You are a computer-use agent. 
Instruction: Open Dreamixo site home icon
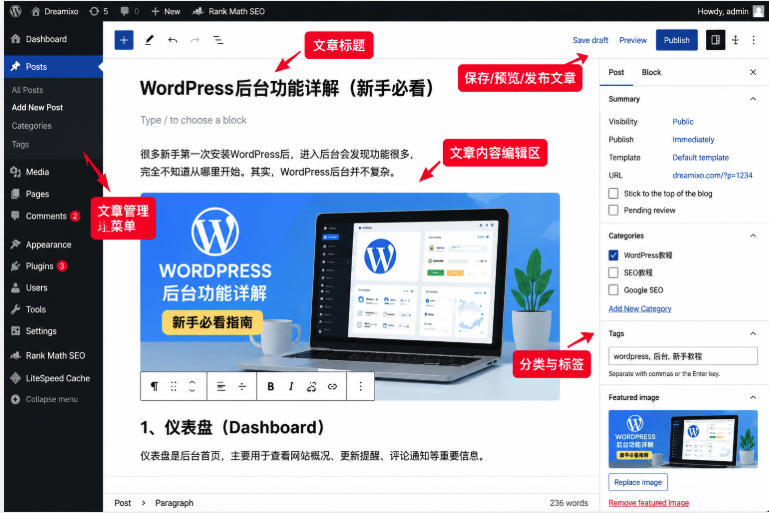click(35, 11)
